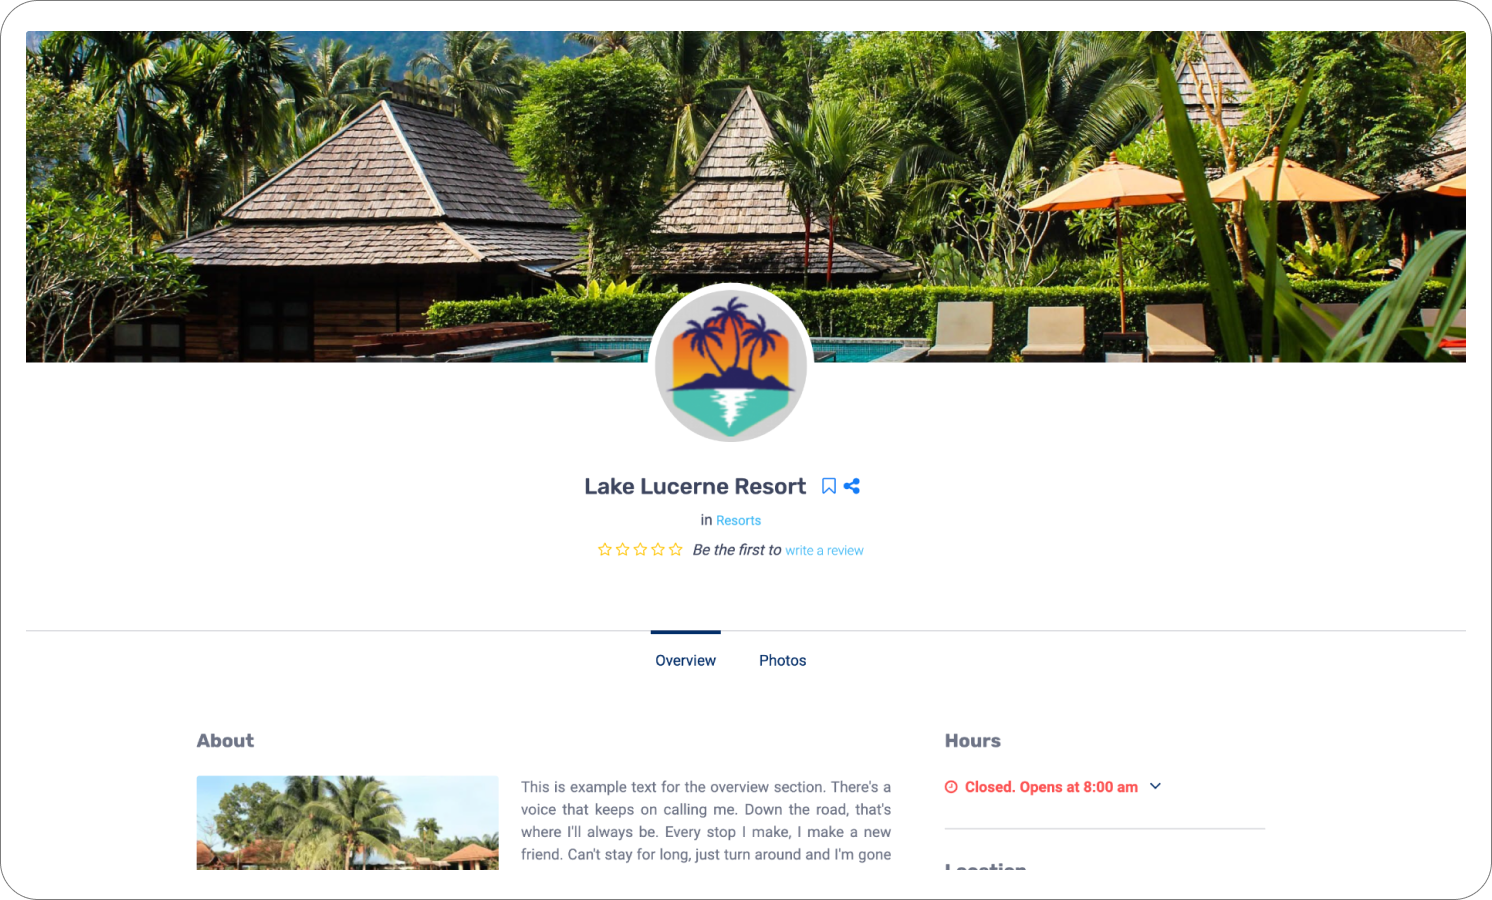Click the Lake Lucerne Resort title
This screenshot has height=900, width=1492.
click(695, 486)
